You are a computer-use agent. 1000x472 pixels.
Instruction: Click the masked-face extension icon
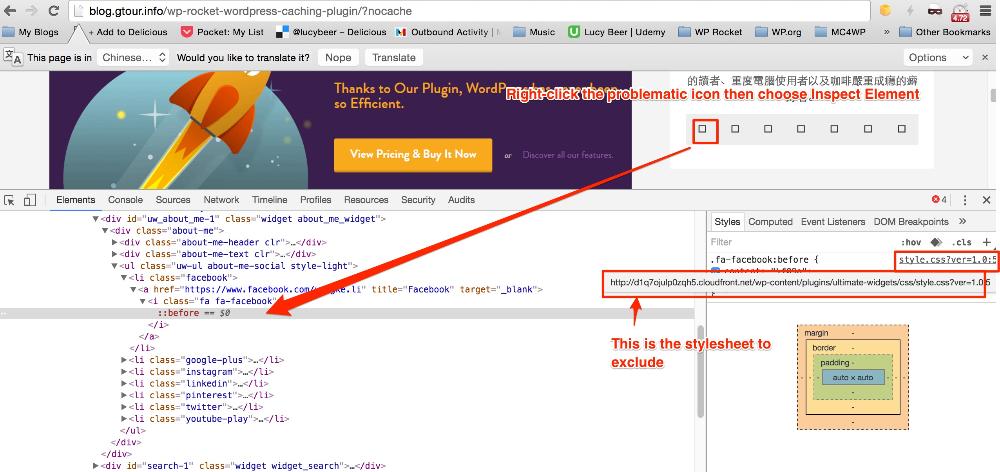(935, 11)
